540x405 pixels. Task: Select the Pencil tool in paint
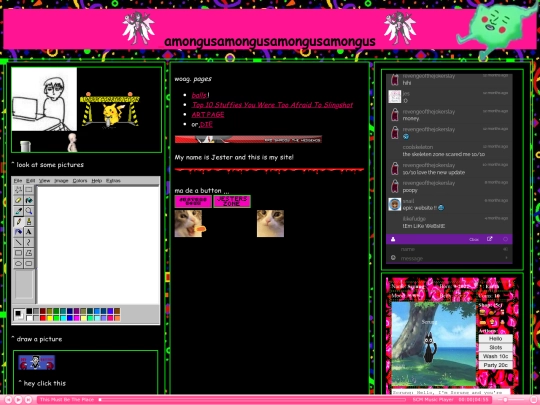pos(18,221)
